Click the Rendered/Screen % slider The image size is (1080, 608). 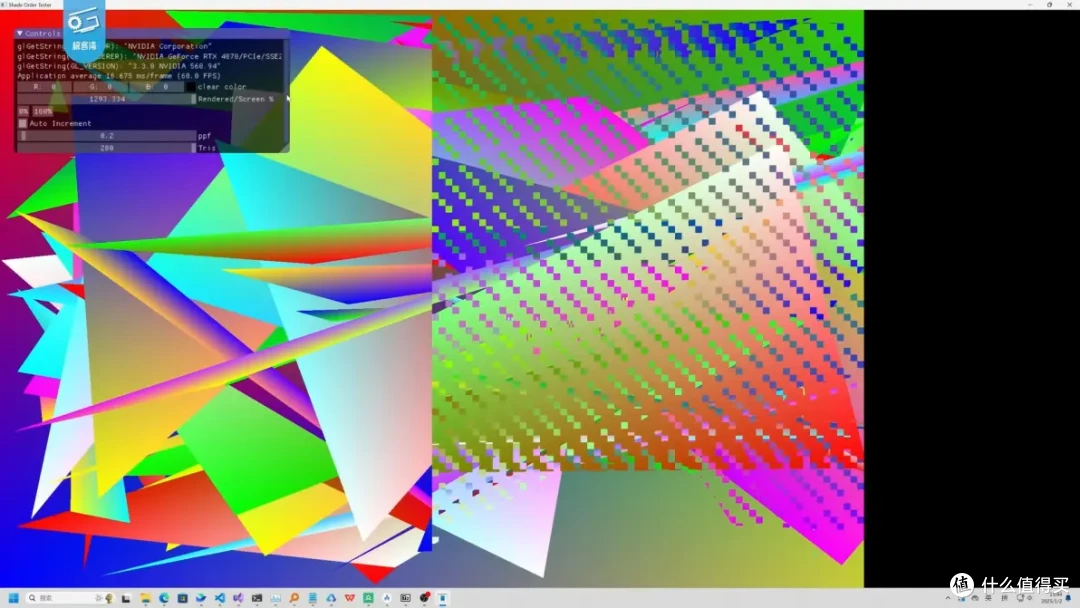[x=107, y=99]
